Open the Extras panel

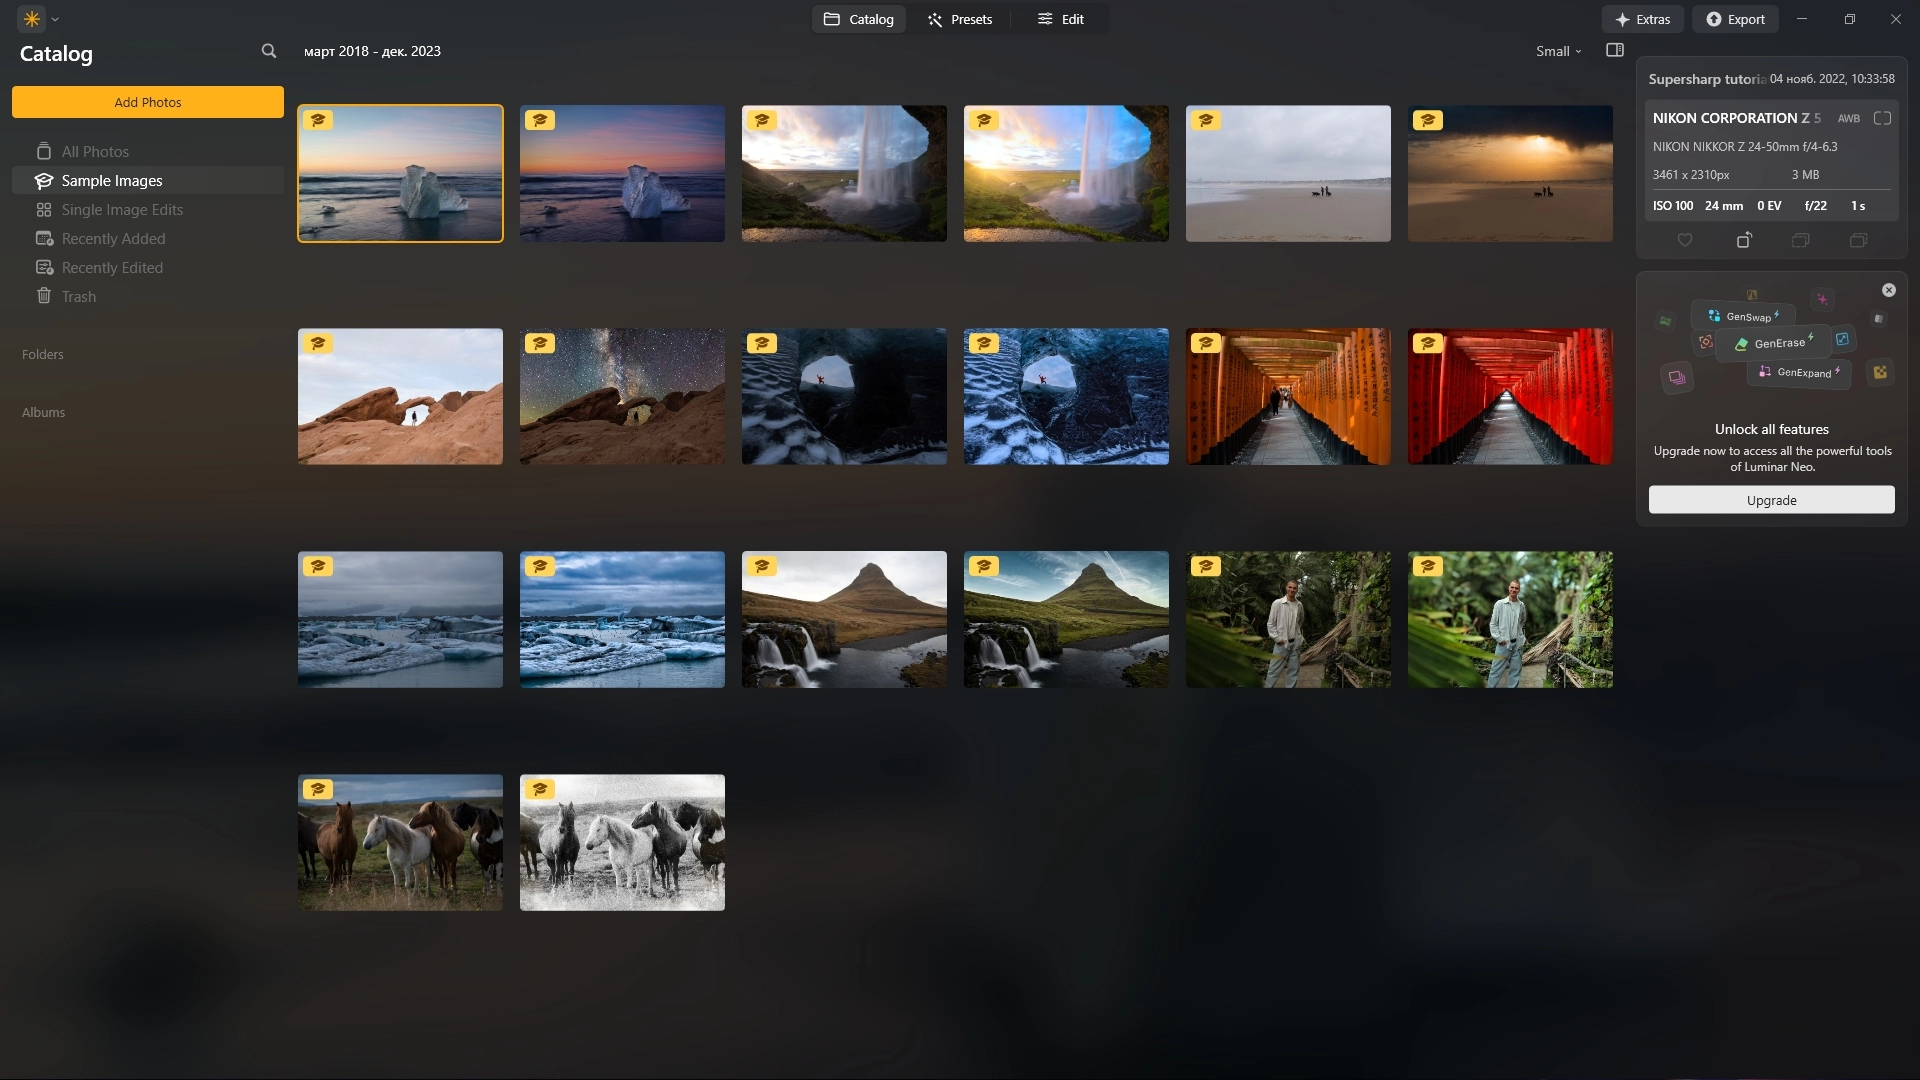[x=1642, y=19]
